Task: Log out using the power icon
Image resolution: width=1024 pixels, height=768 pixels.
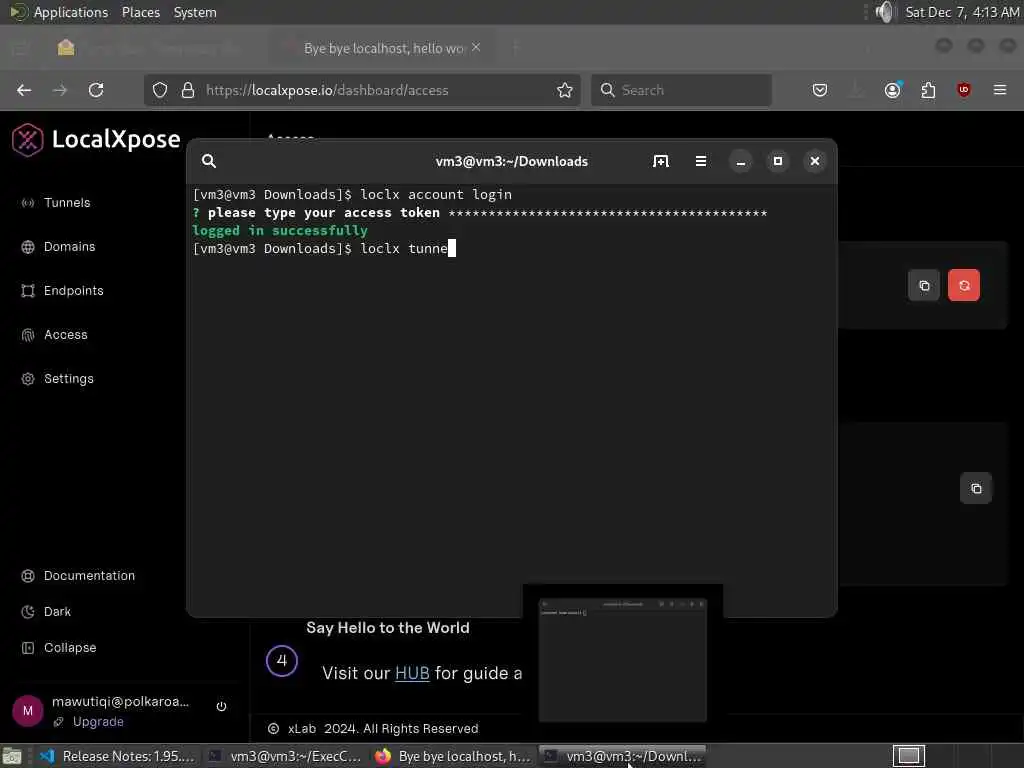Action: tap(221, 706)
